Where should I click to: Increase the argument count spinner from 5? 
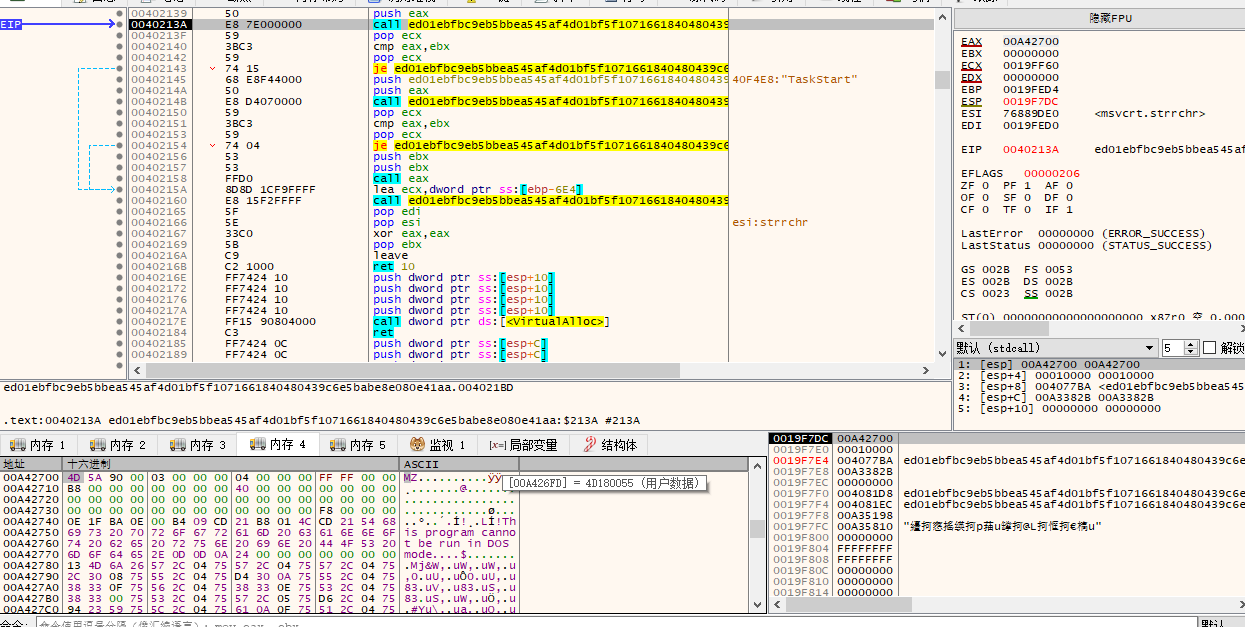click(1190, 344)
